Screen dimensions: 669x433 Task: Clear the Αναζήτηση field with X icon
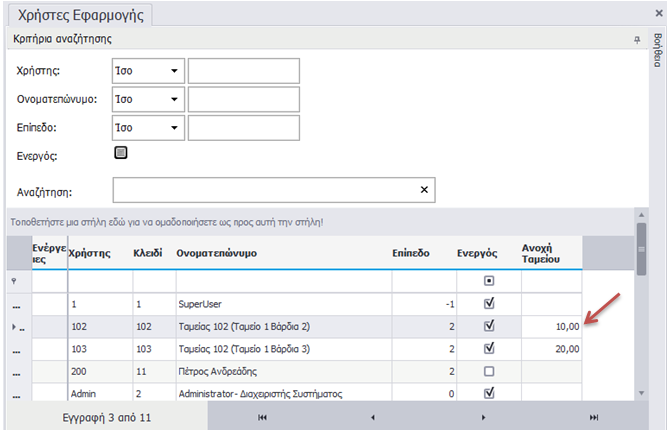pos(423,190)
